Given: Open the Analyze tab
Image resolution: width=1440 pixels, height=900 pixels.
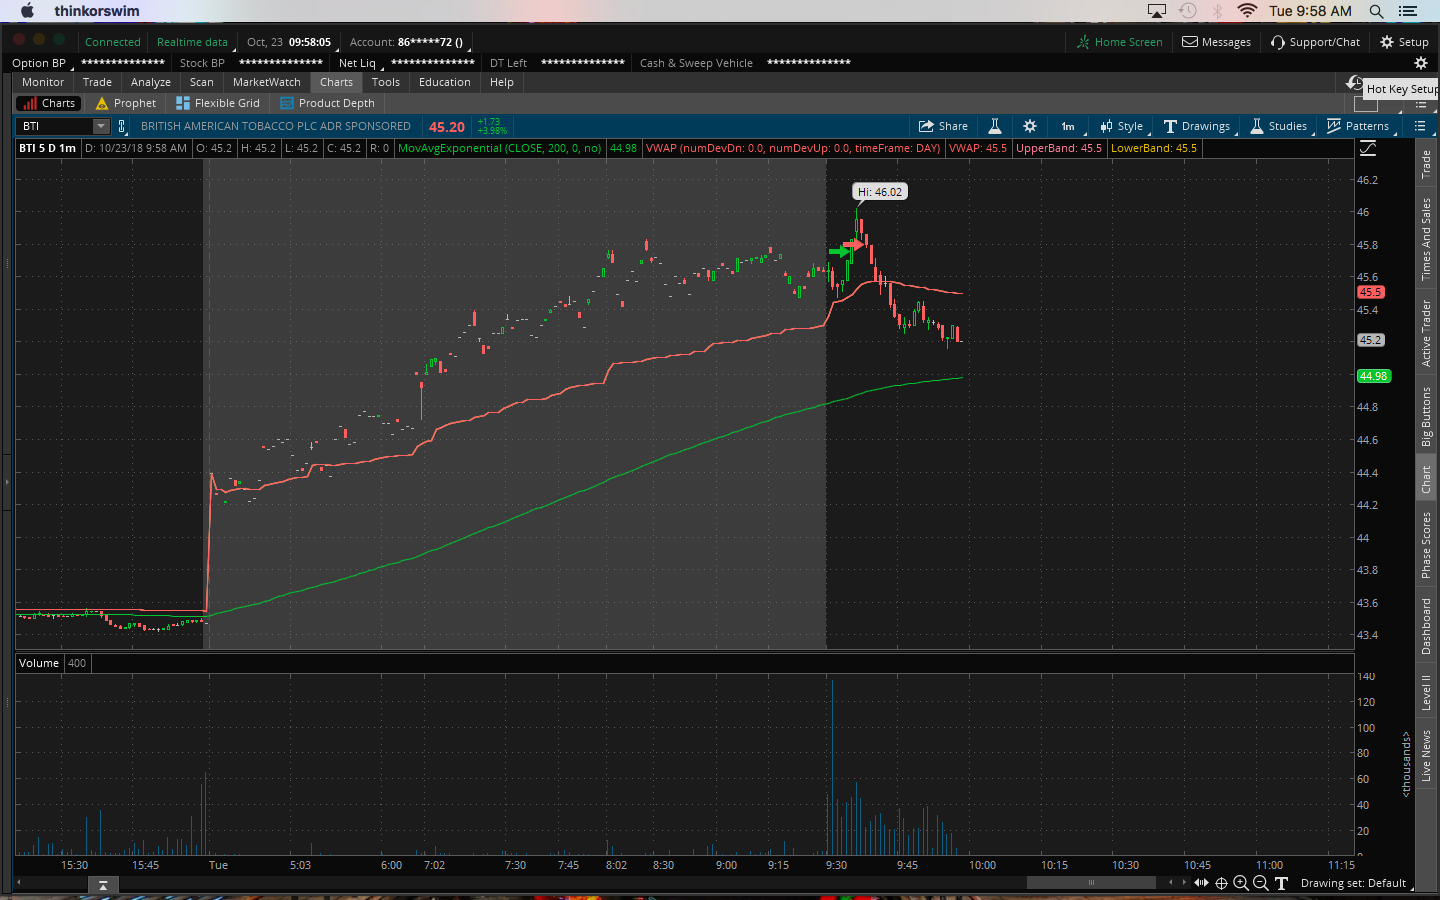Looking at the screenshot, I should pos(151,82).
